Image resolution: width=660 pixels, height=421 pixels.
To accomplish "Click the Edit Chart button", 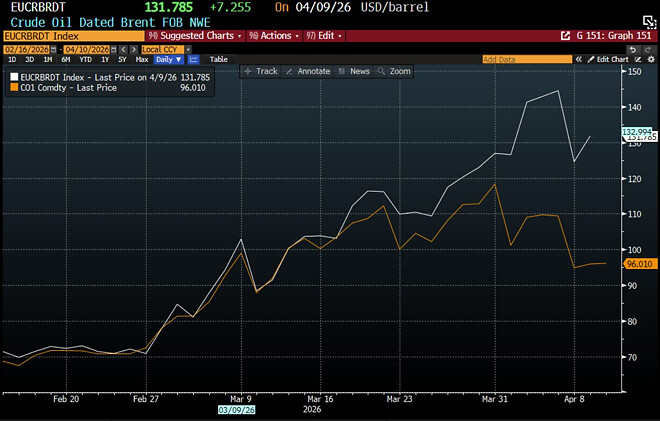I will pos(611,59).
